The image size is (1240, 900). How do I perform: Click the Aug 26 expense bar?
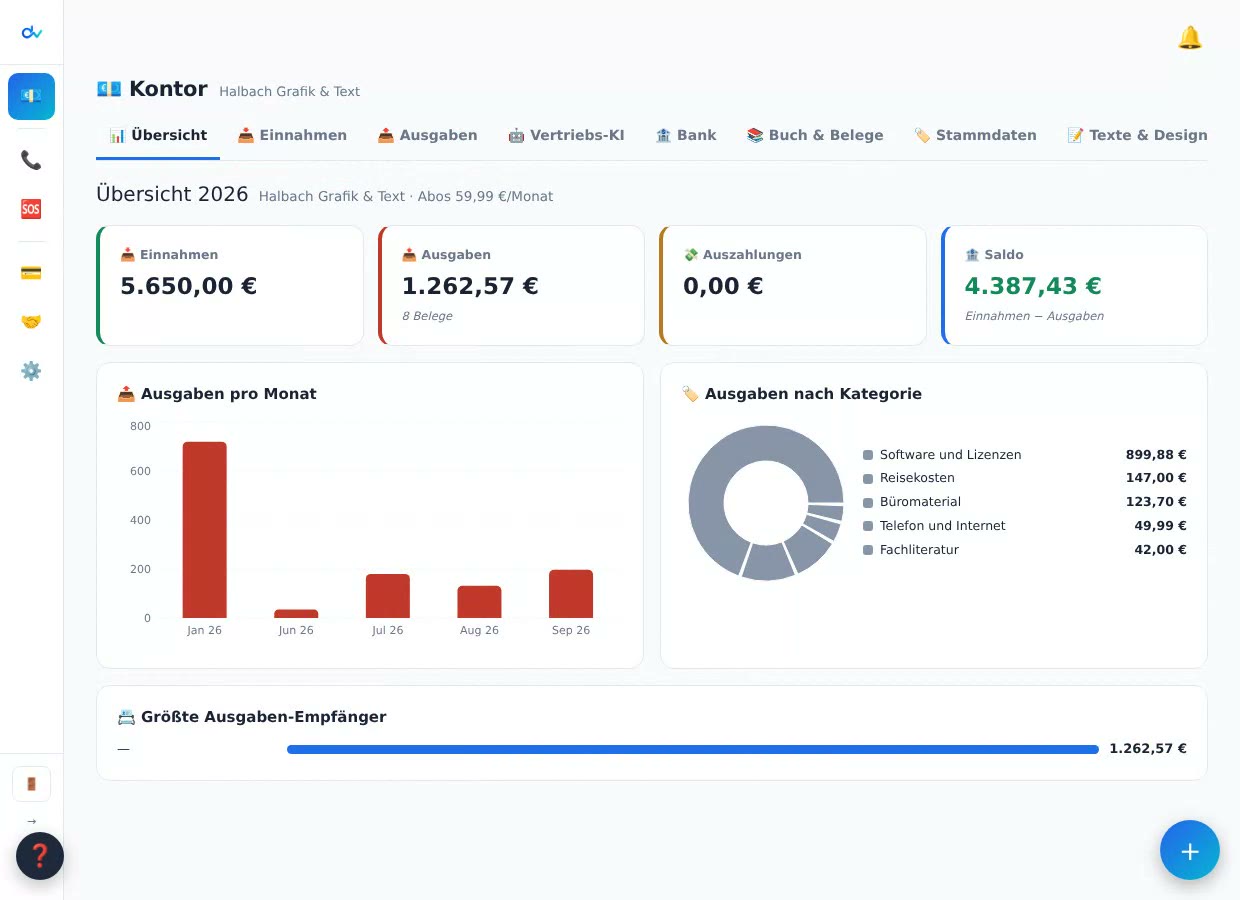[479, 602]
